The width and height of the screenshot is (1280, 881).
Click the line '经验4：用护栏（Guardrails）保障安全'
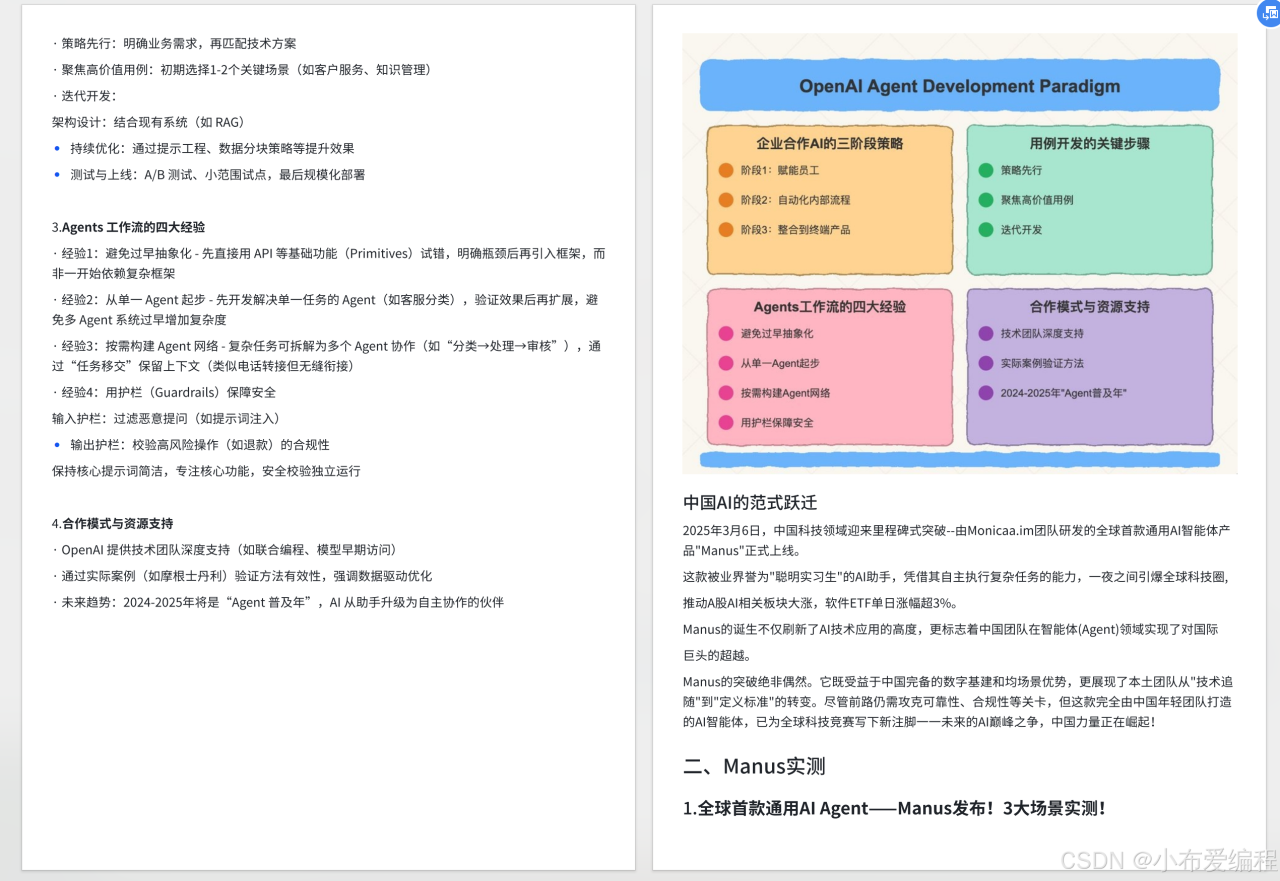(x=164, y=392)
